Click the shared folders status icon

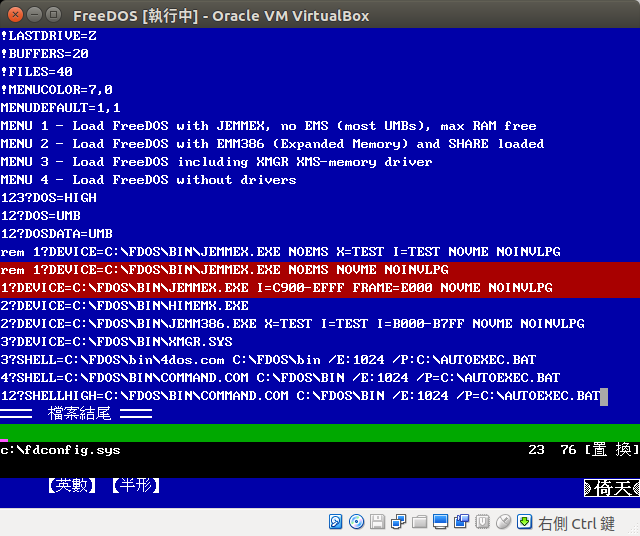coord(419,522)
